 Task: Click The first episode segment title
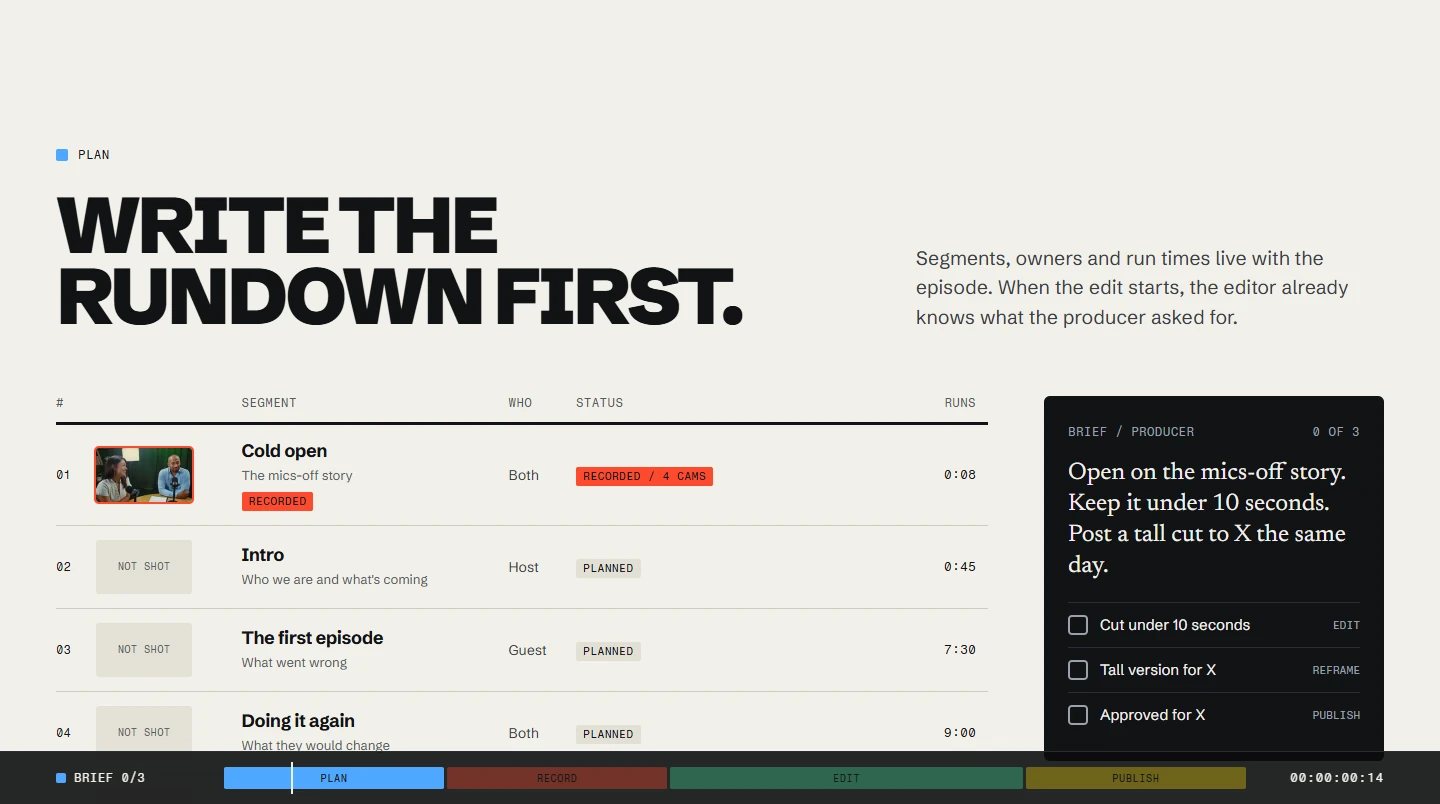tap(312, 638)
